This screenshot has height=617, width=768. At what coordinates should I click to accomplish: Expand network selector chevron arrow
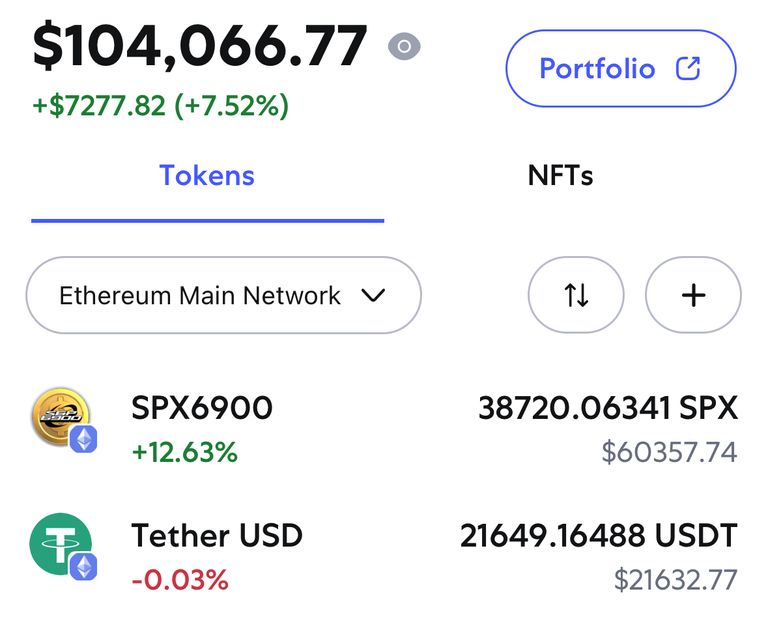pyautogui.click(x=373, y=295)
